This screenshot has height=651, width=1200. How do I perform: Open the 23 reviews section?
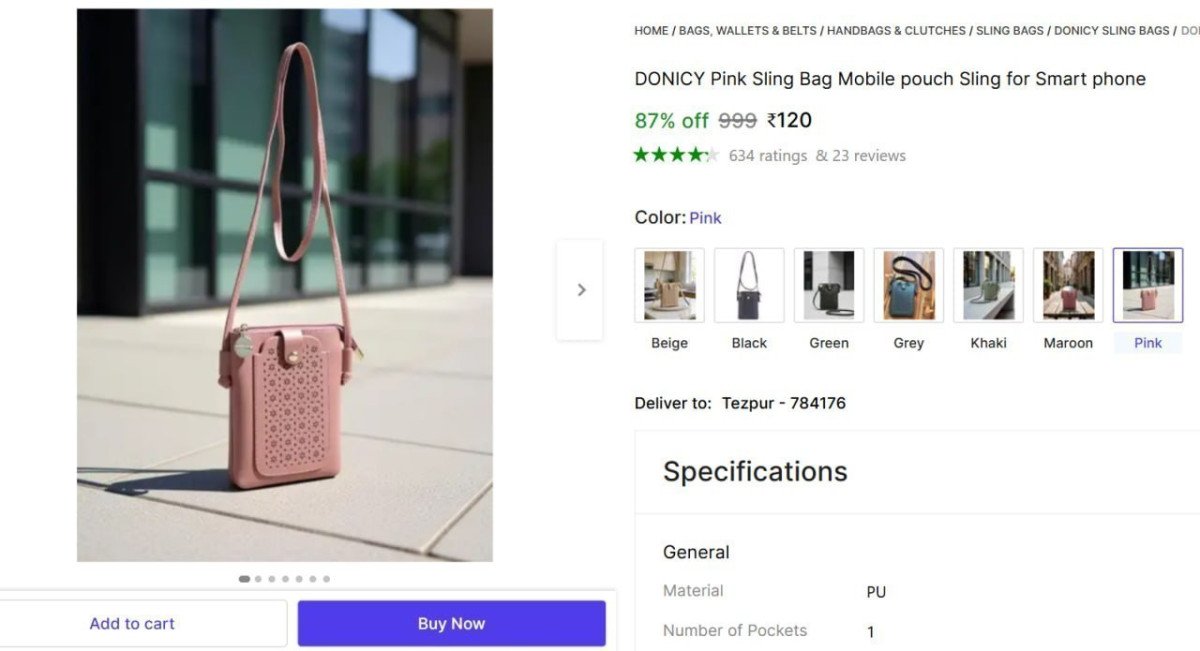866,155
